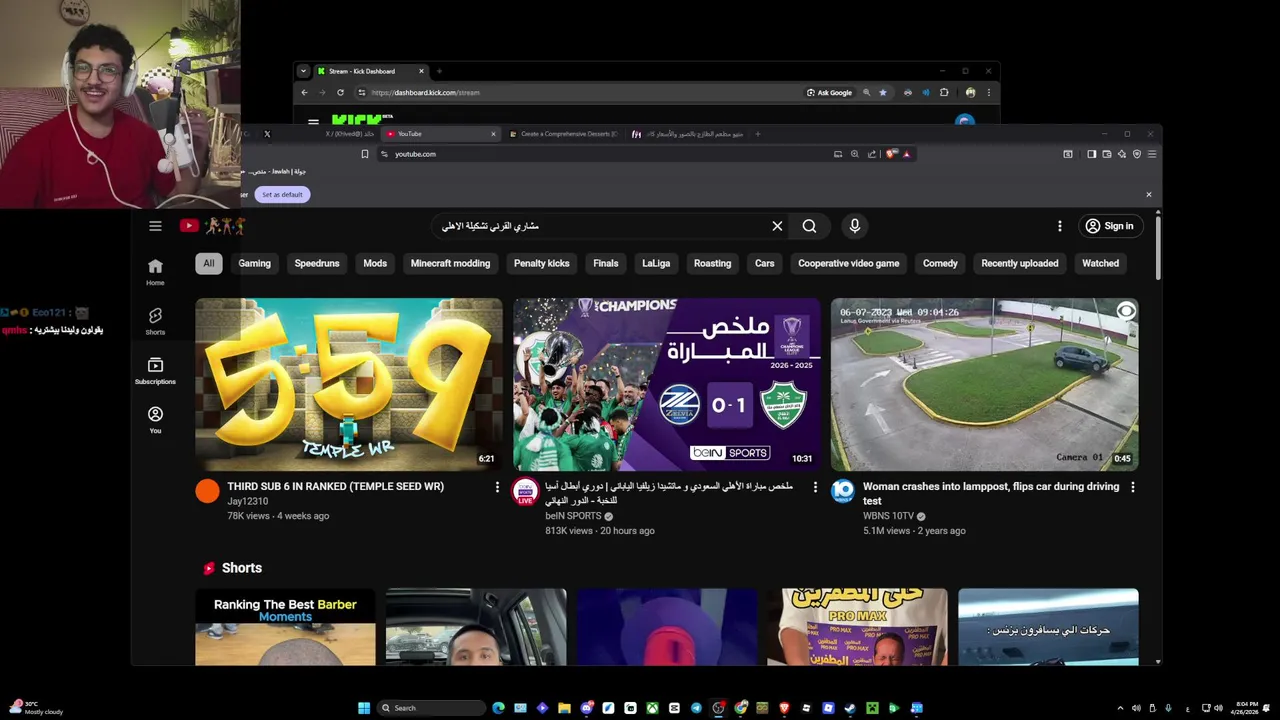Click Ask Google in Kick window

pos(829,92)
